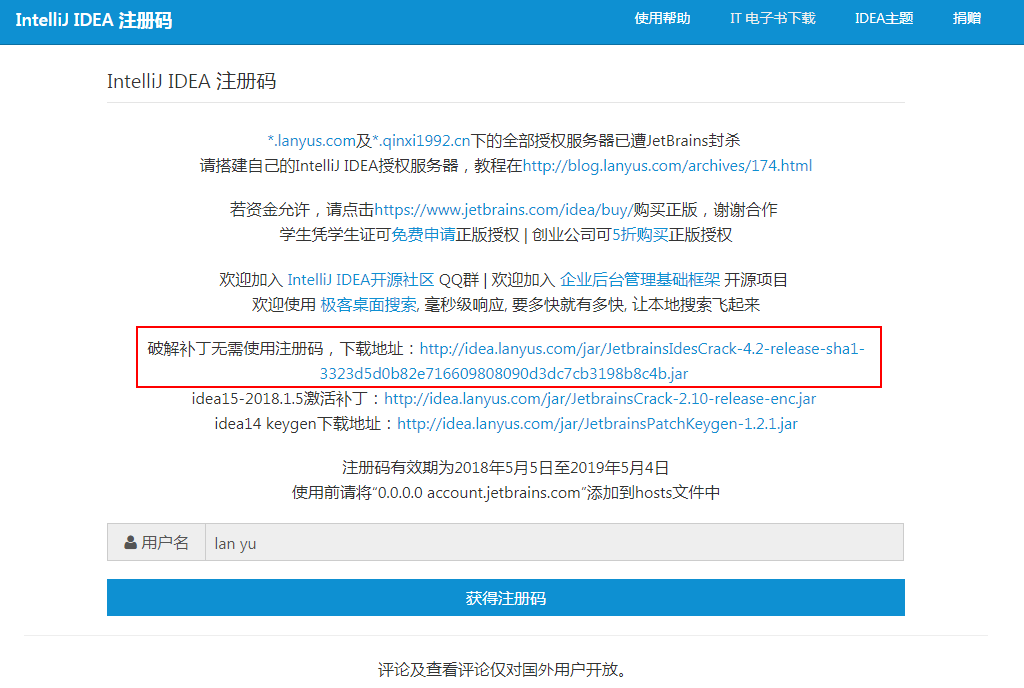Open the IntelliJ IDEA开源社区 link
The image size is (1024, 688).
point(360,280)
